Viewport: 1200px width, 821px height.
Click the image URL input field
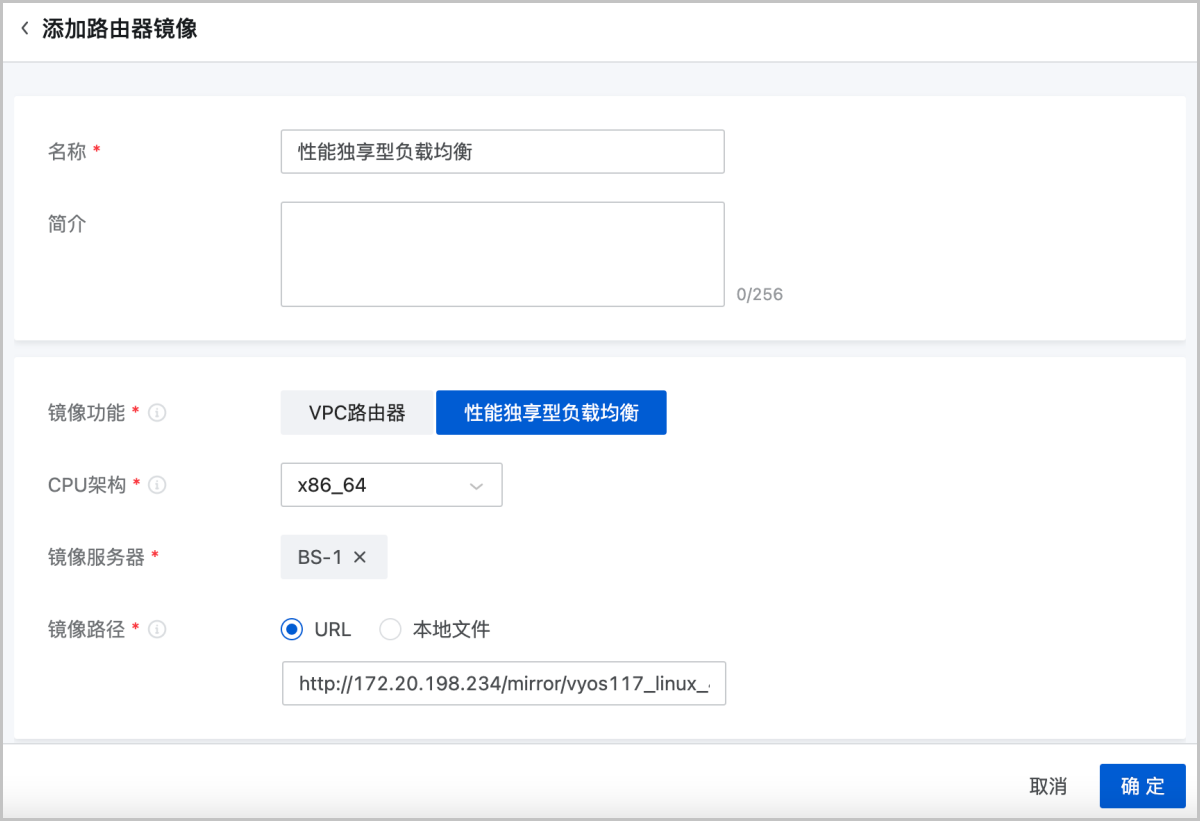[503, 683]
